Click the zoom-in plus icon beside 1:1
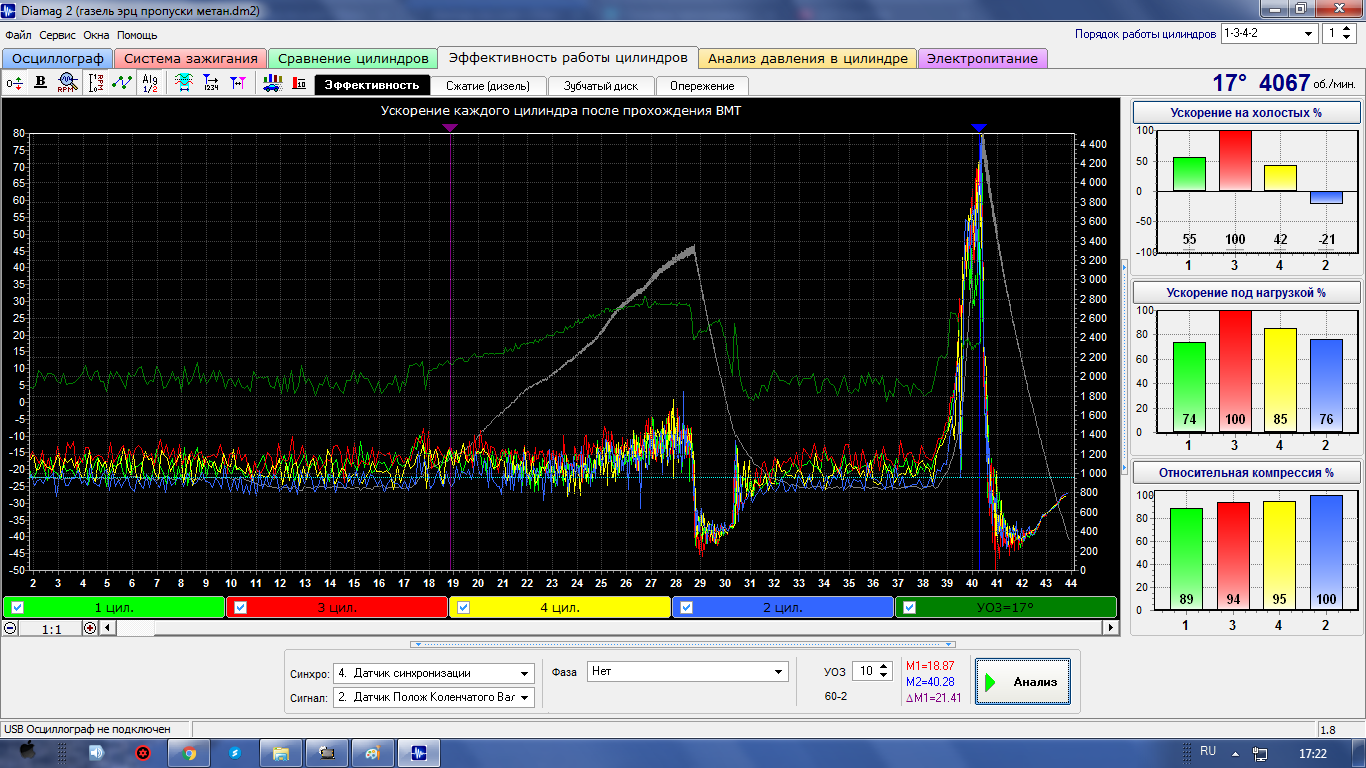 tap(90, 628)
